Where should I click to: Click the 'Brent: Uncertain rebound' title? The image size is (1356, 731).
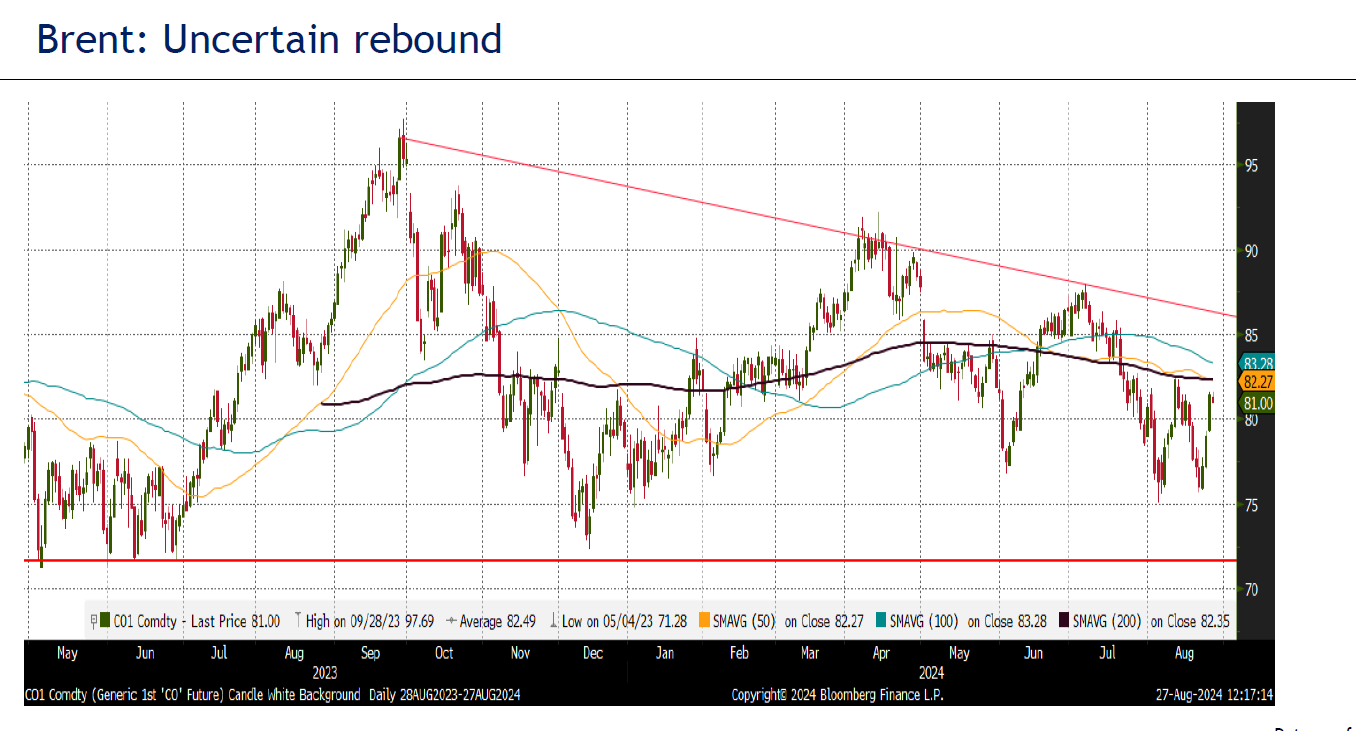click(269, 39)
